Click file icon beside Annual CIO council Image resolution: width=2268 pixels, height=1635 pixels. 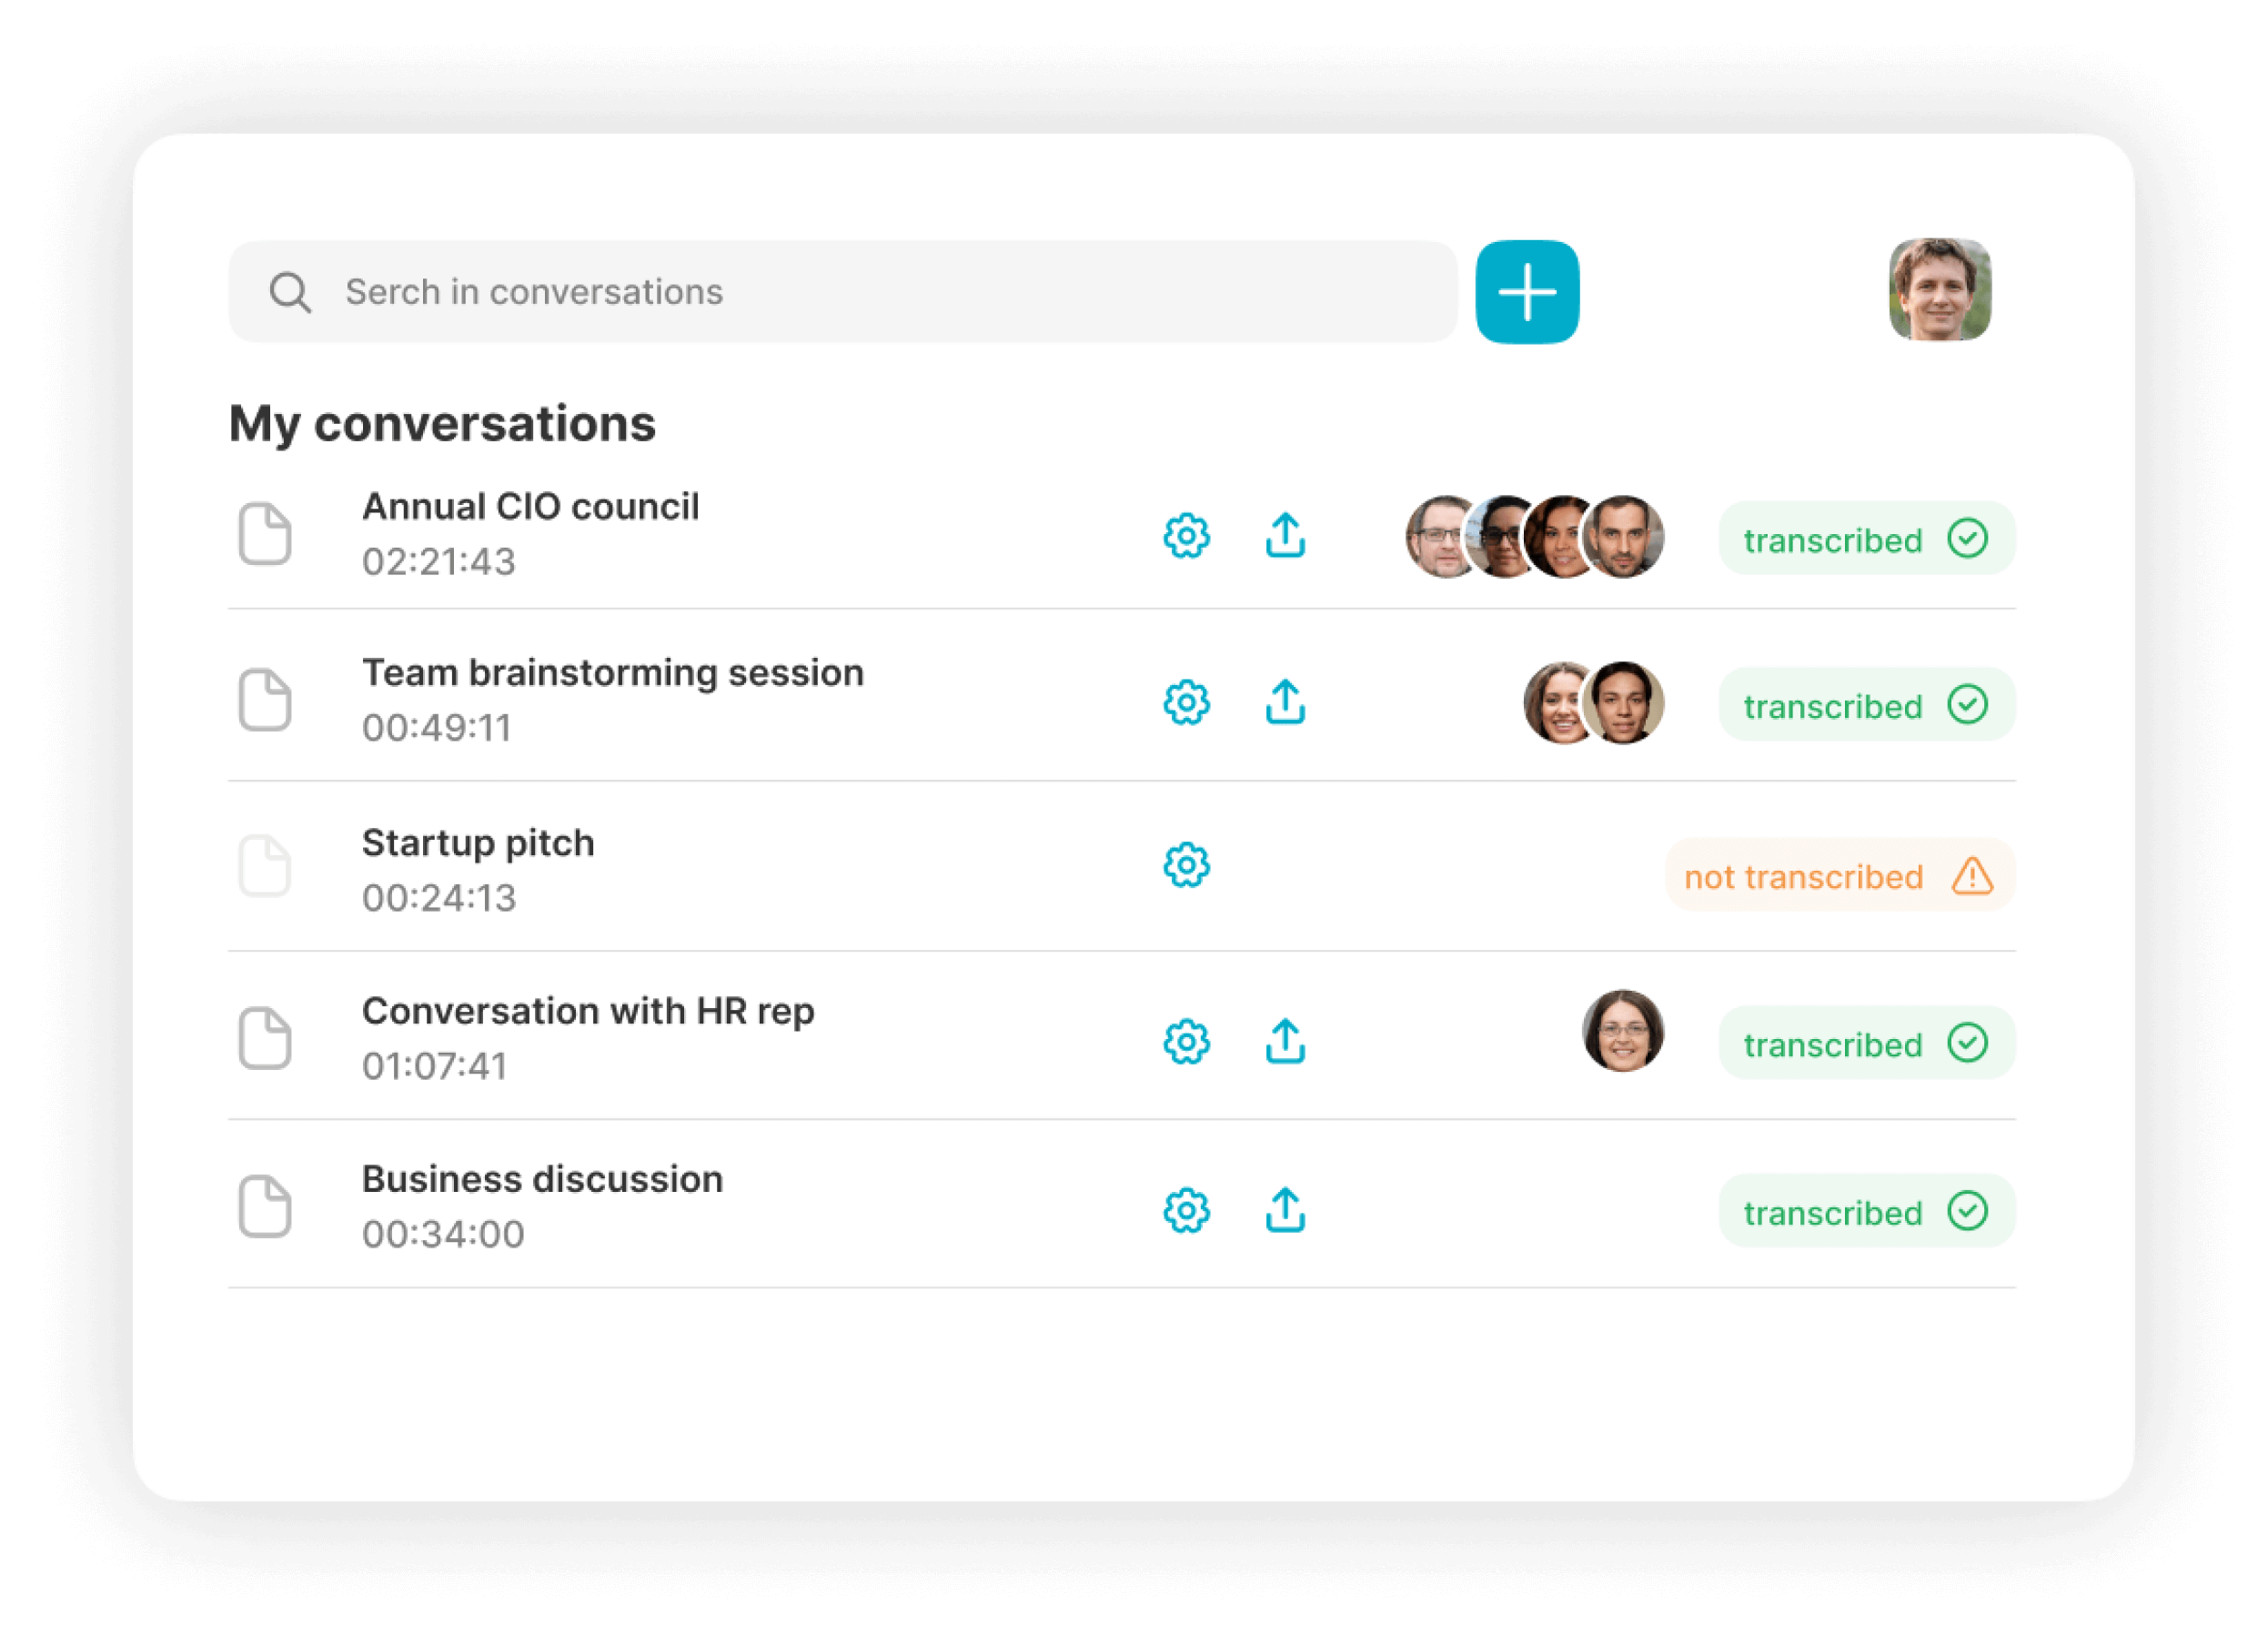click(x=265, y=534)
